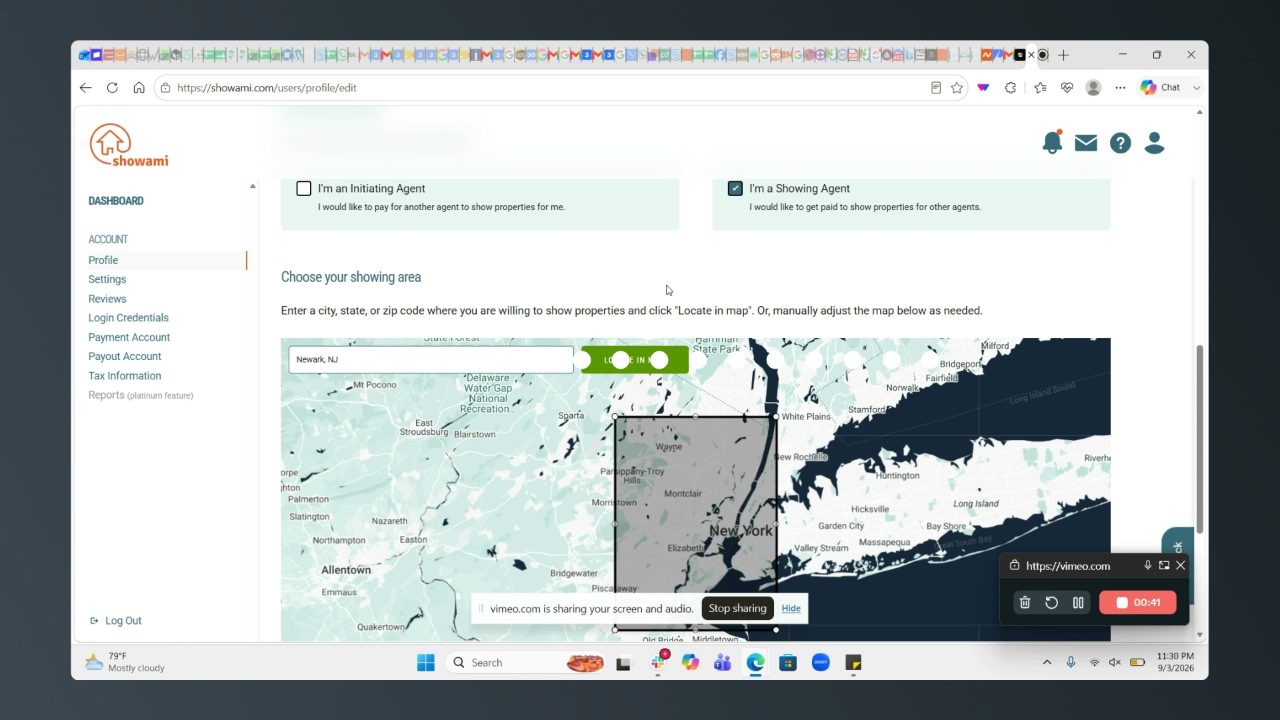Screen dimensions: 1280x720
Task: Refresh the page in browser
Action: pos(112,87)
